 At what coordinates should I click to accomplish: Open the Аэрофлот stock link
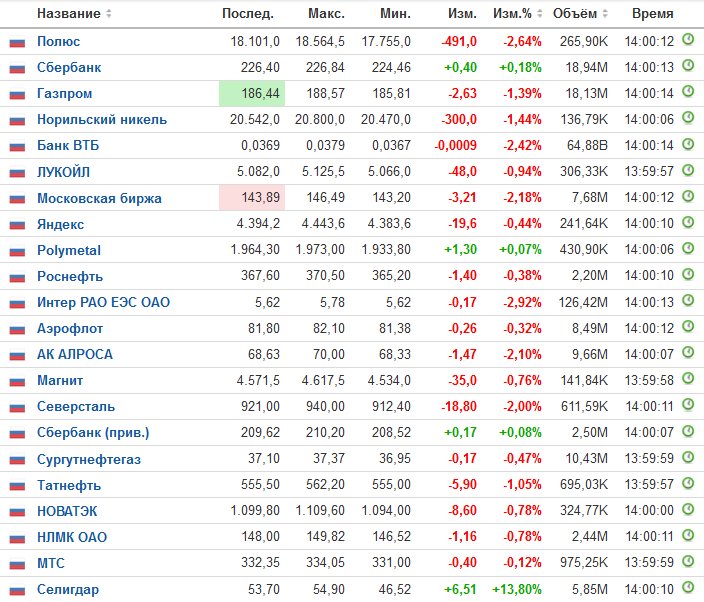(70, 328)
